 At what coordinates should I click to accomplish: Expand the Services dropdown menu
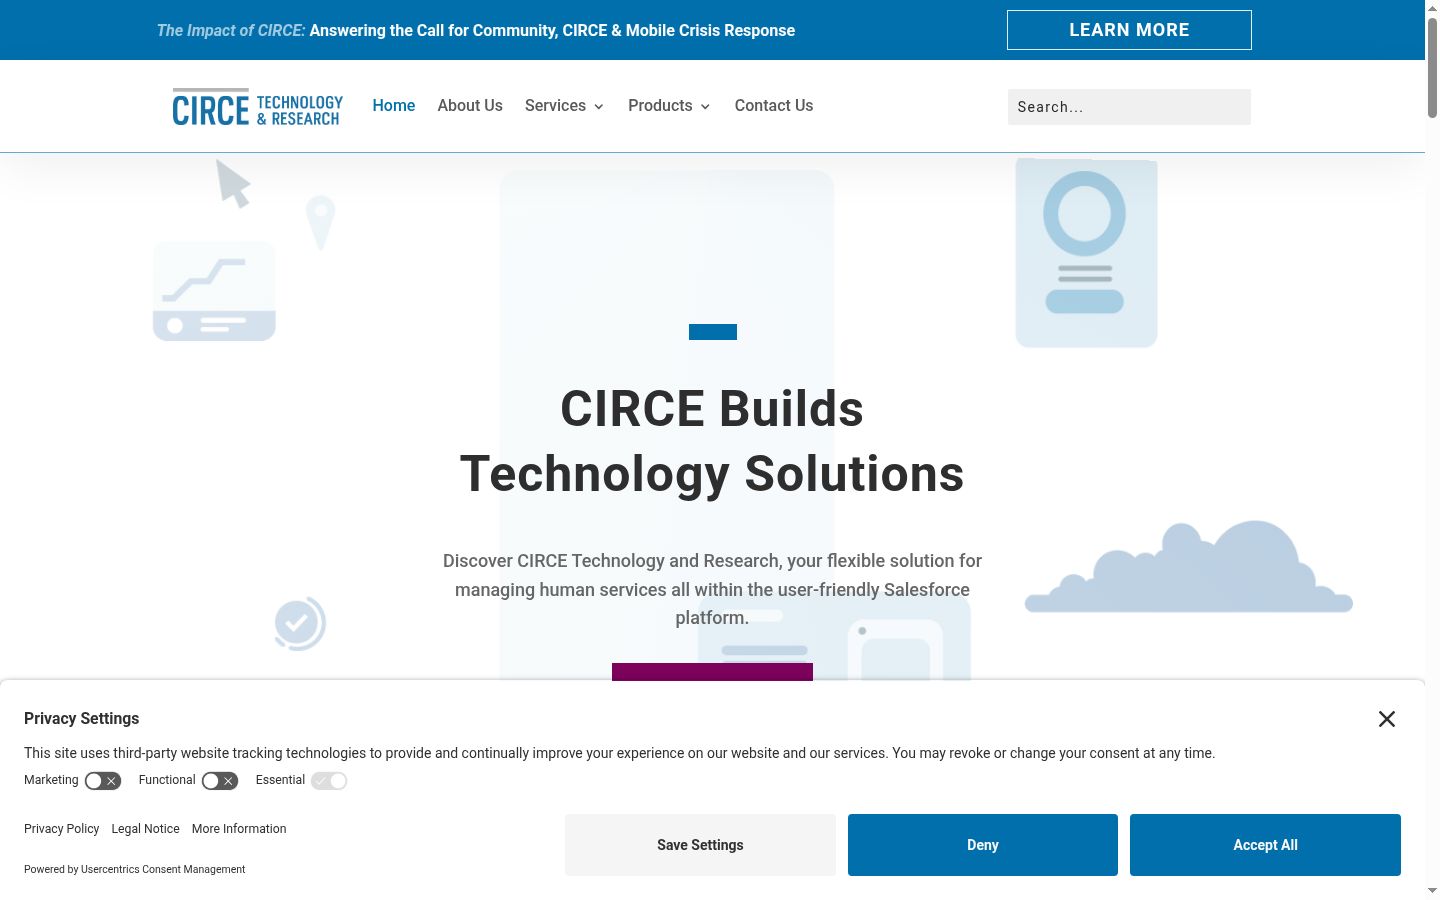click(x=564, y=106)
